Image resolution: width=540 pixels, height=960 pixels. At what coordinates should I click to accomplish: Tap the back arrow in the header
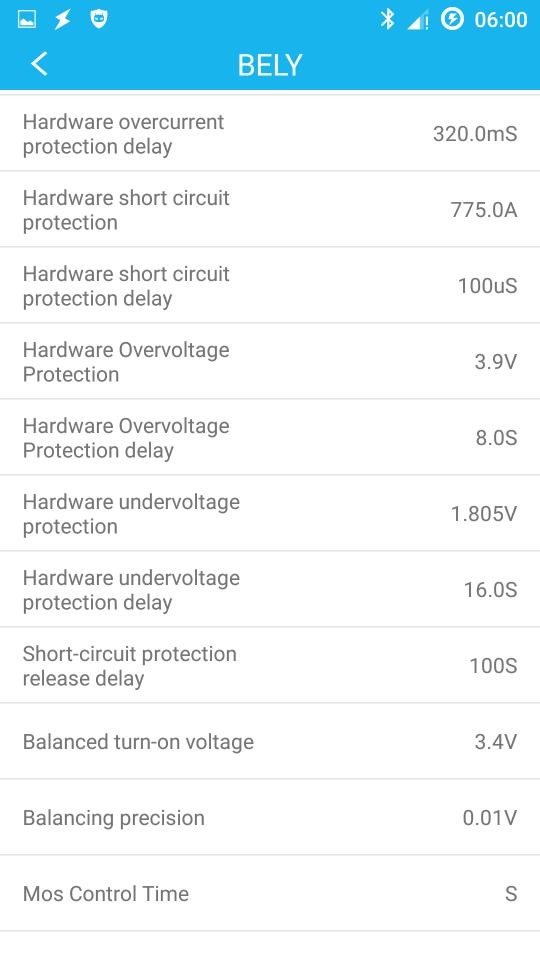coord(39,64)
